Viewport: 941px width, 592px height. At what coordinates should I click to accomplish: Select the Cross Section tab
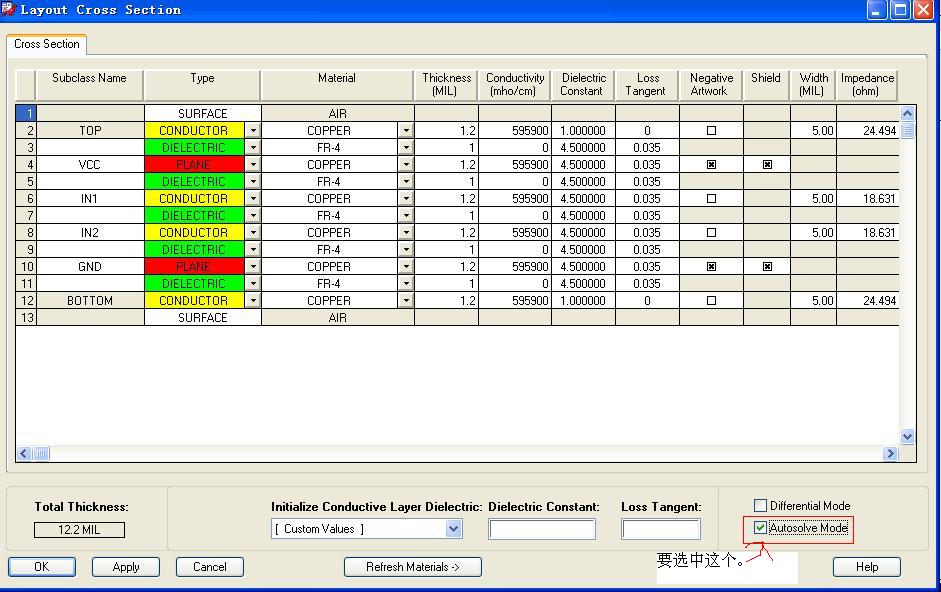click(47, 44)
